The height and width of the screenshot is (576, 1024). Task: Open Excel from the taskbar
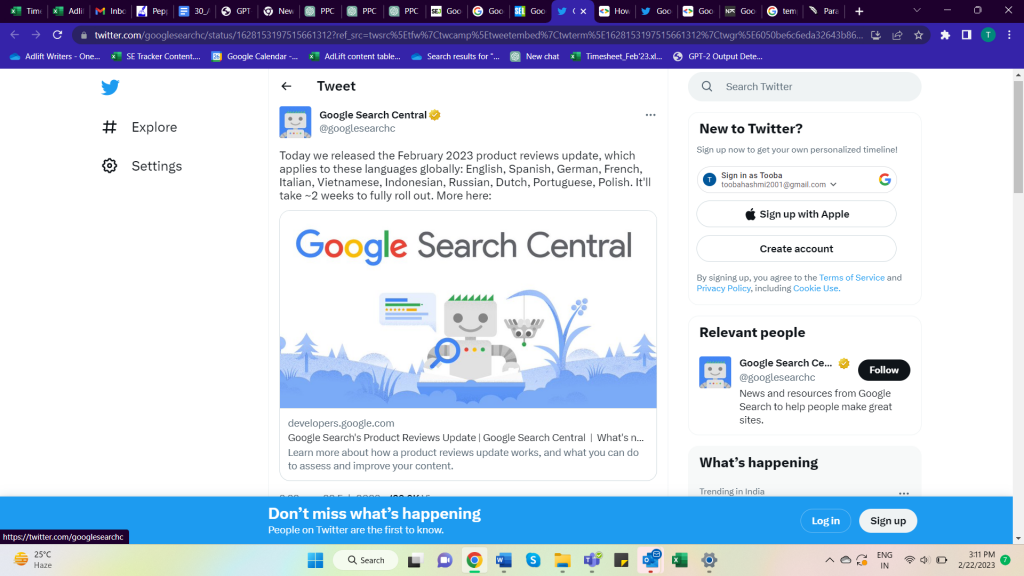tap(680, 560)
